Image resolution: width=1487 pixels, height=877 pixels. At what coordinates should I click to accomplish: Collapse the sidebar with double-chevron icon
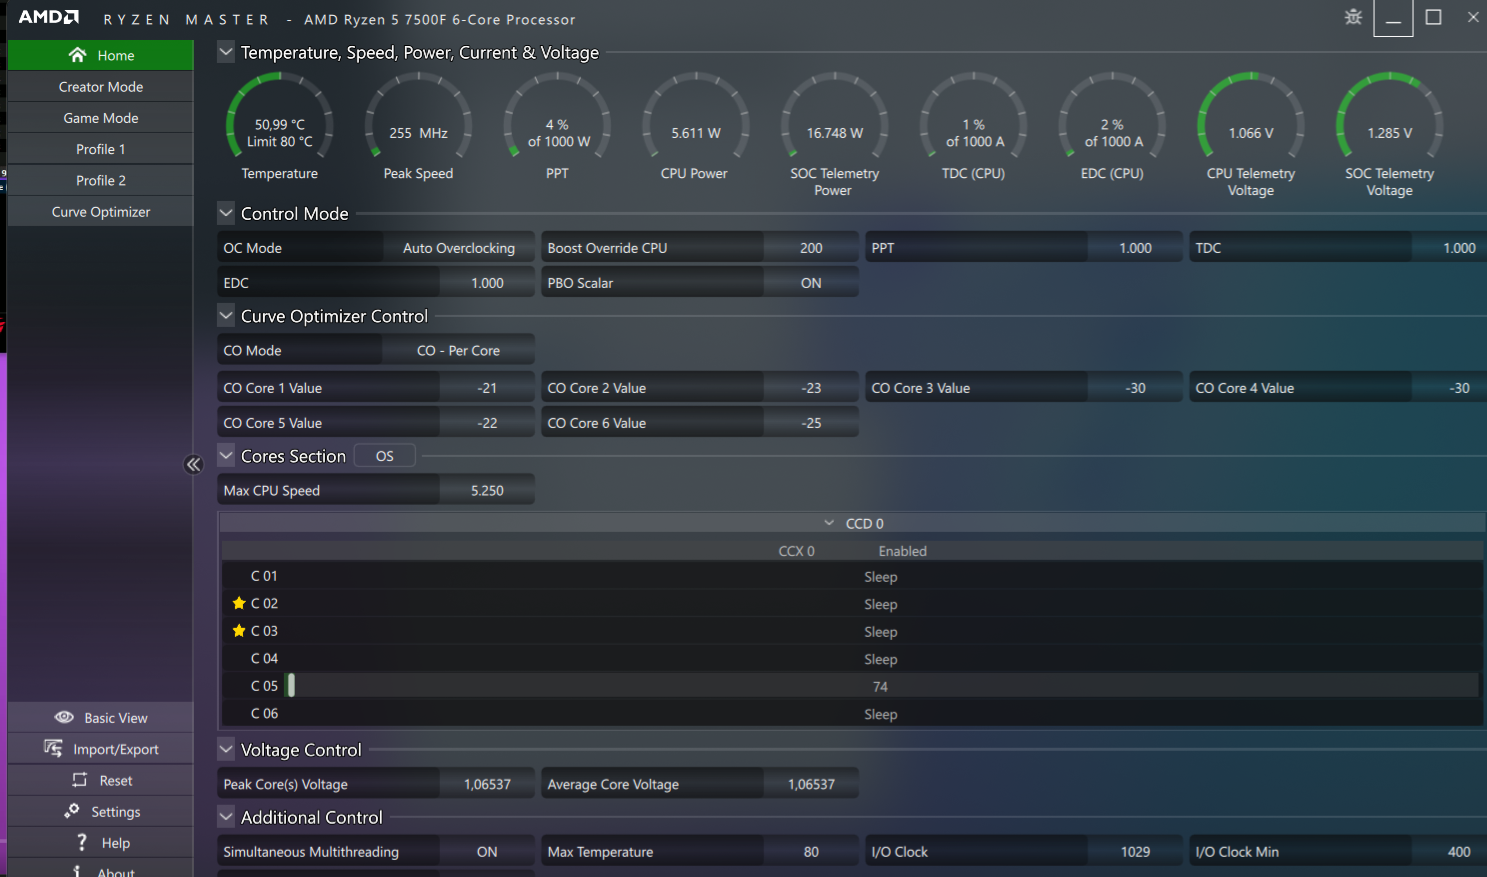tap(194, 464)
